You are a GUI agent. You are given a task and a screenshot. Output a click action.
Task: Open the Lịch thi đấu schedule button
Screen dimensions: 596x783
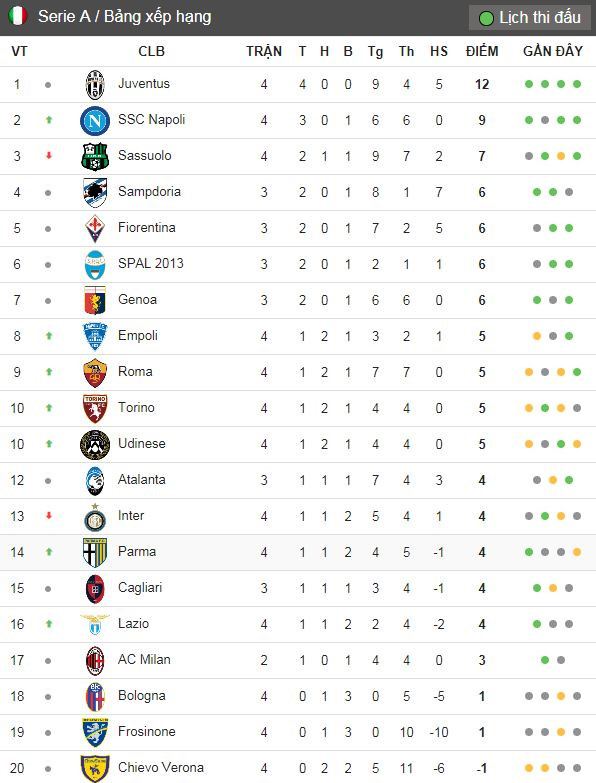[530, 18]
